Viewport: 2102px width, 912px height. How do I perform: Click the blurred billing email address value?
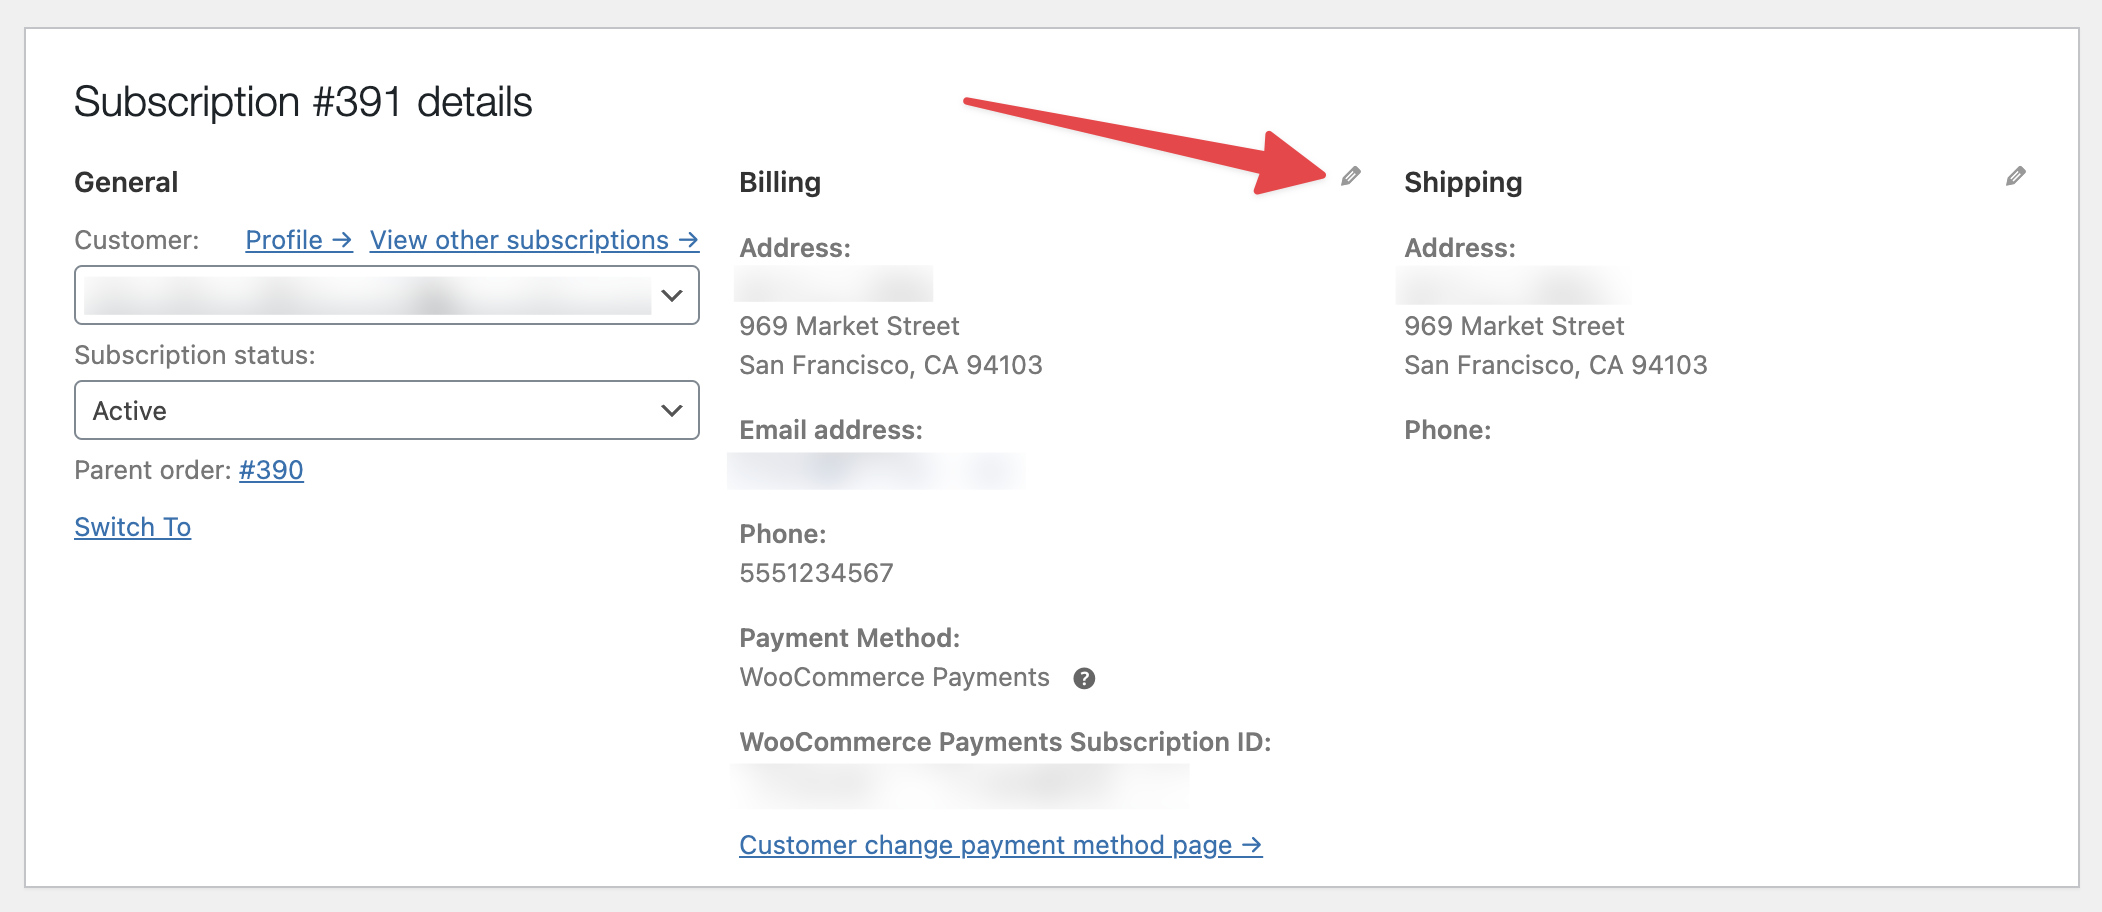[875, 471]
